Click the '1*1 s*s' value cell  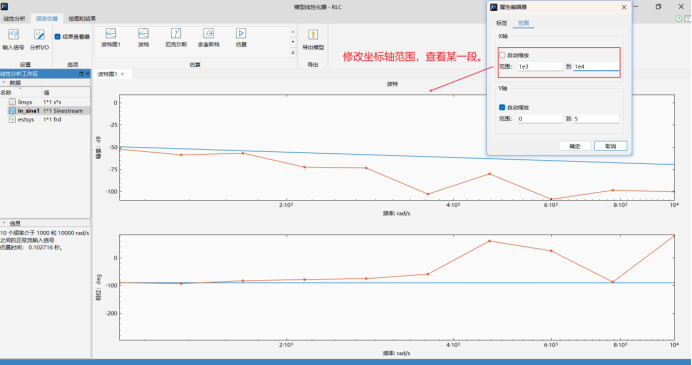(52, 102)
